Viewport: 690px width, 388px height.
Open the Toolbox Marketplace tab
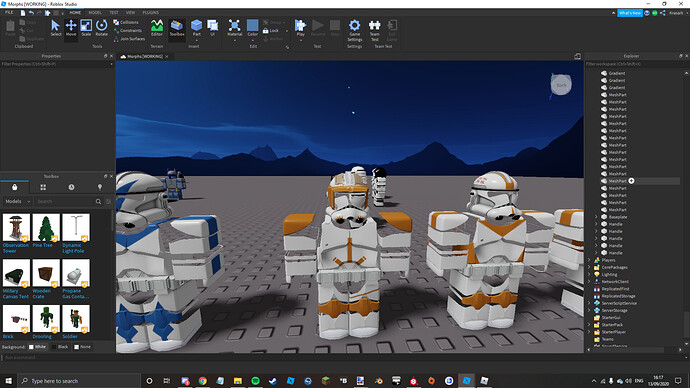(x=15, y=187)
